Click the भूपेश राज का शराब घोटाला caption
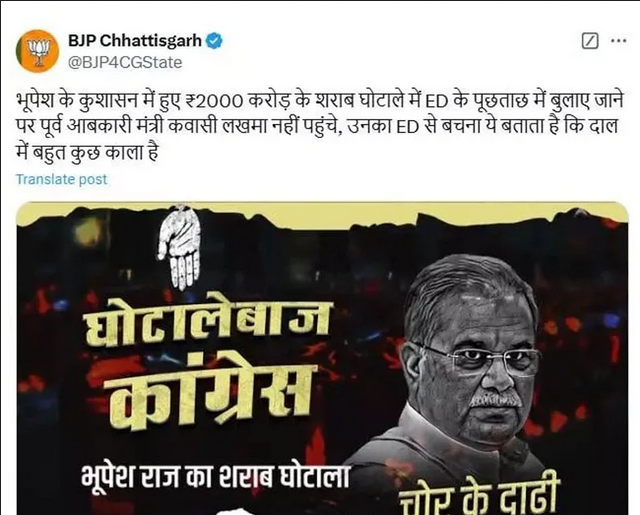Image resolution: width=640 pixels, height=515 pixels. (216, 476)
